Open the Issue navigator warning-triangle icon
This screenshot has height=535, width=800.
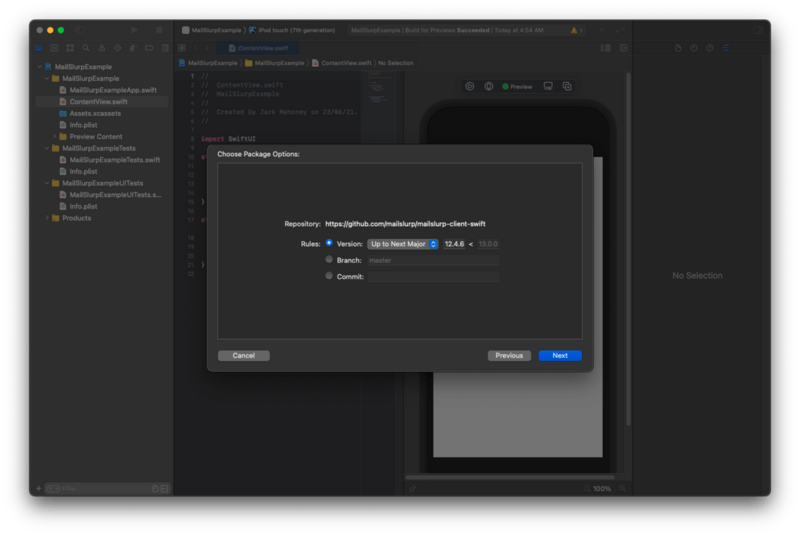(102, 48)
